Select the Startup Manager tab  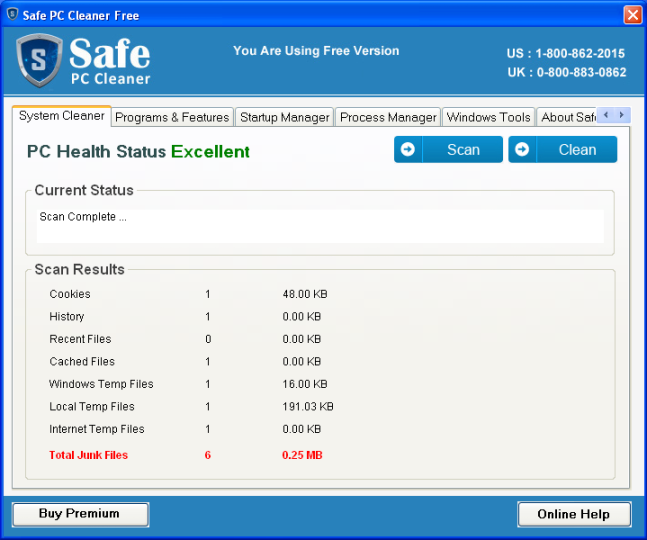point(284,117)
